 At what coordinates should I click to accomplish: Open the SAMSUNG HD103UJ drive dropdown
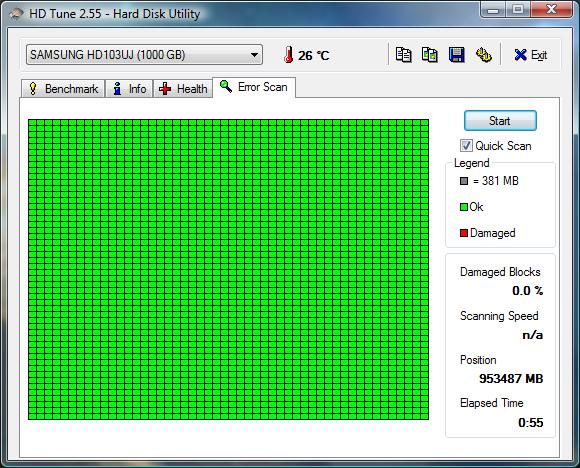pos(144,55)
